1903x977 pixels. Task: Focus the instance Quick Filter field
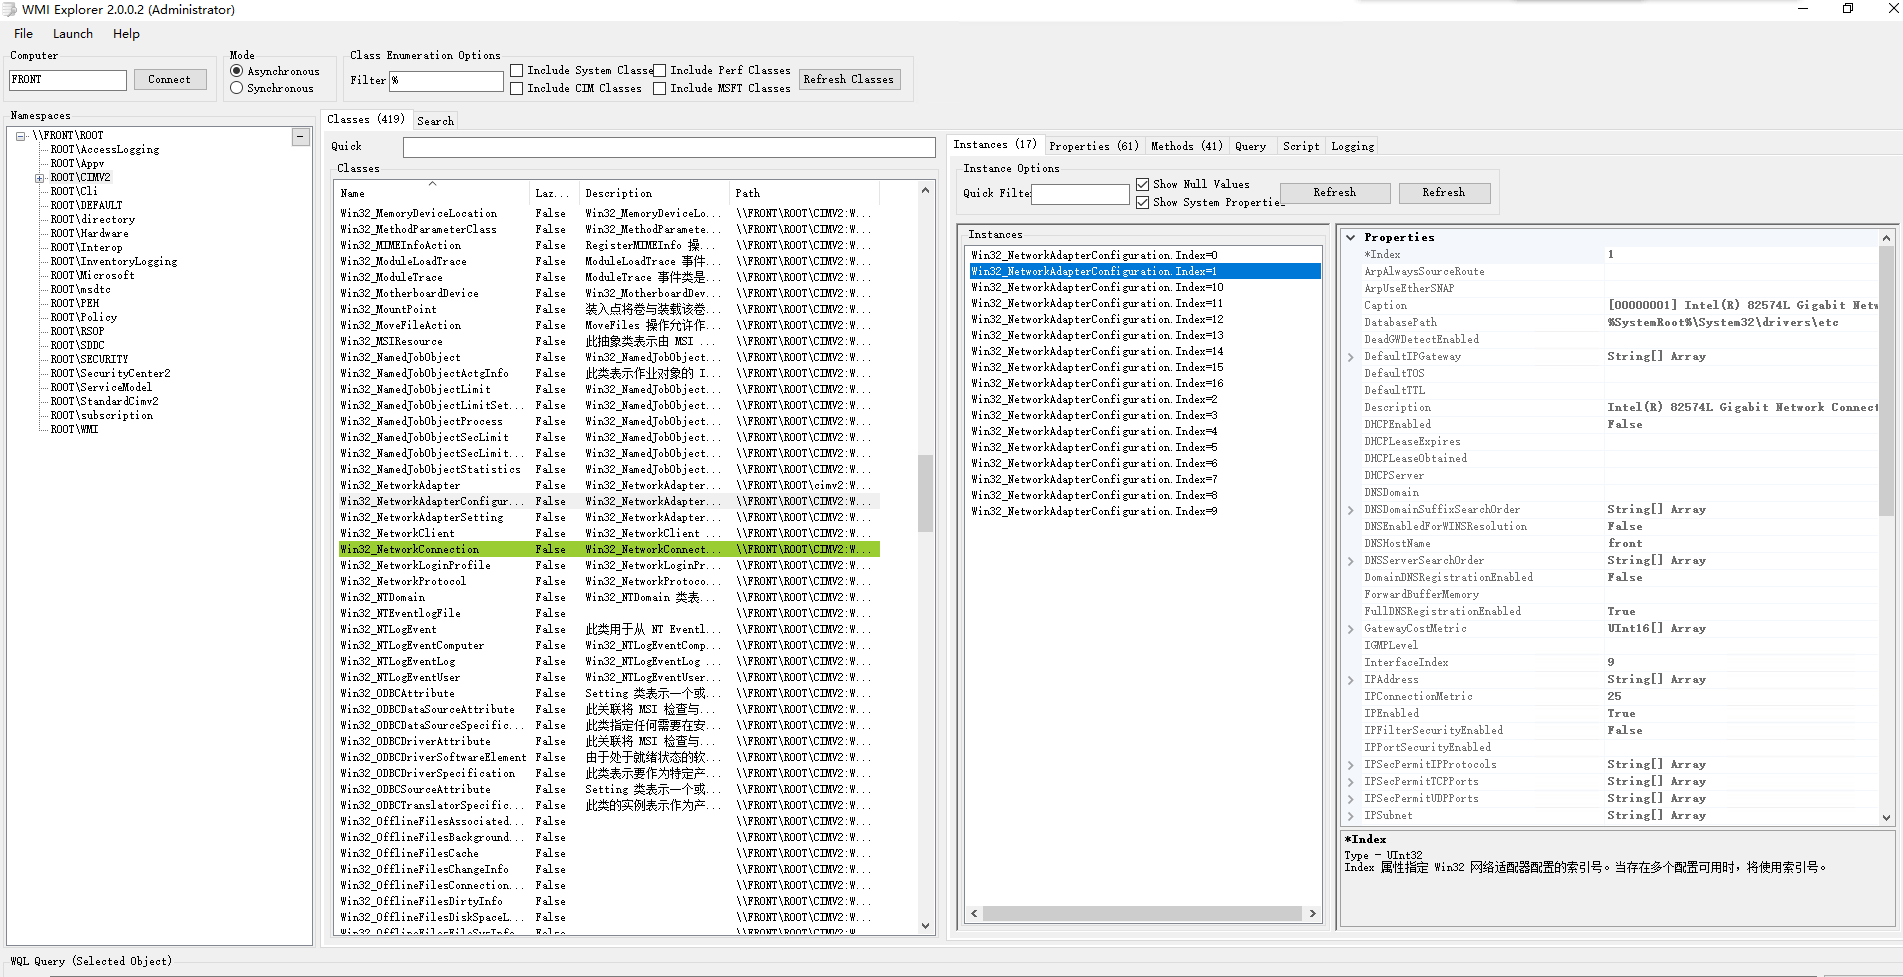pos(1080,194)
